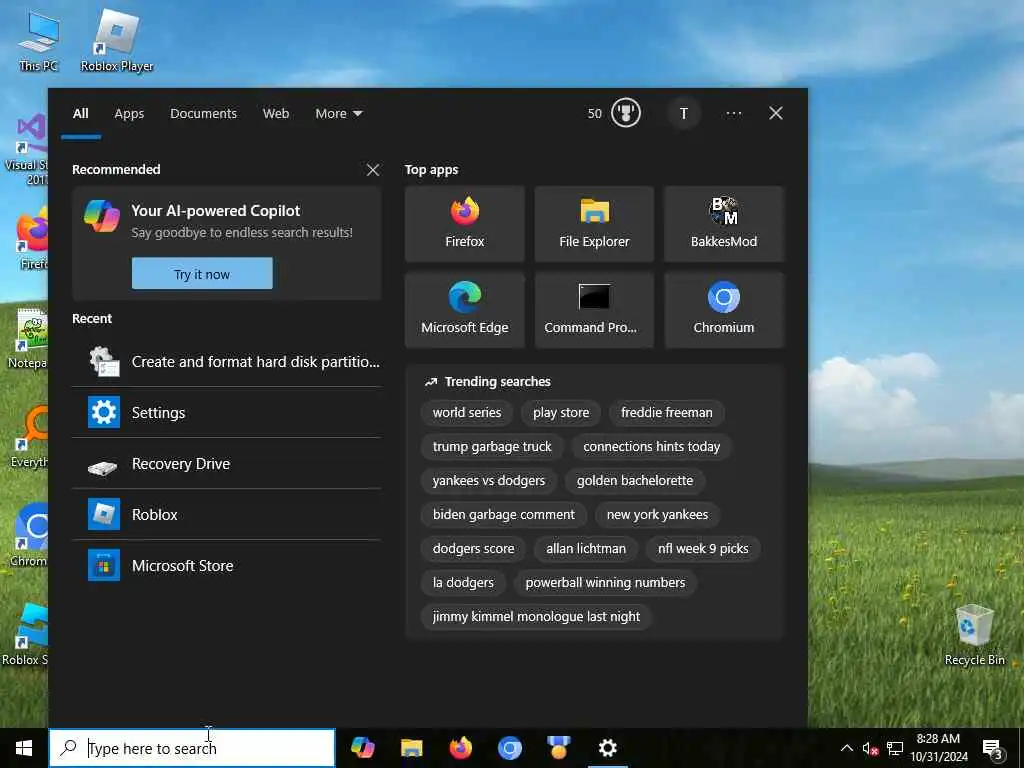Click the Copilot logo in Recommended card
This screenshot has width=1024, height=768.
click(102, 216)
